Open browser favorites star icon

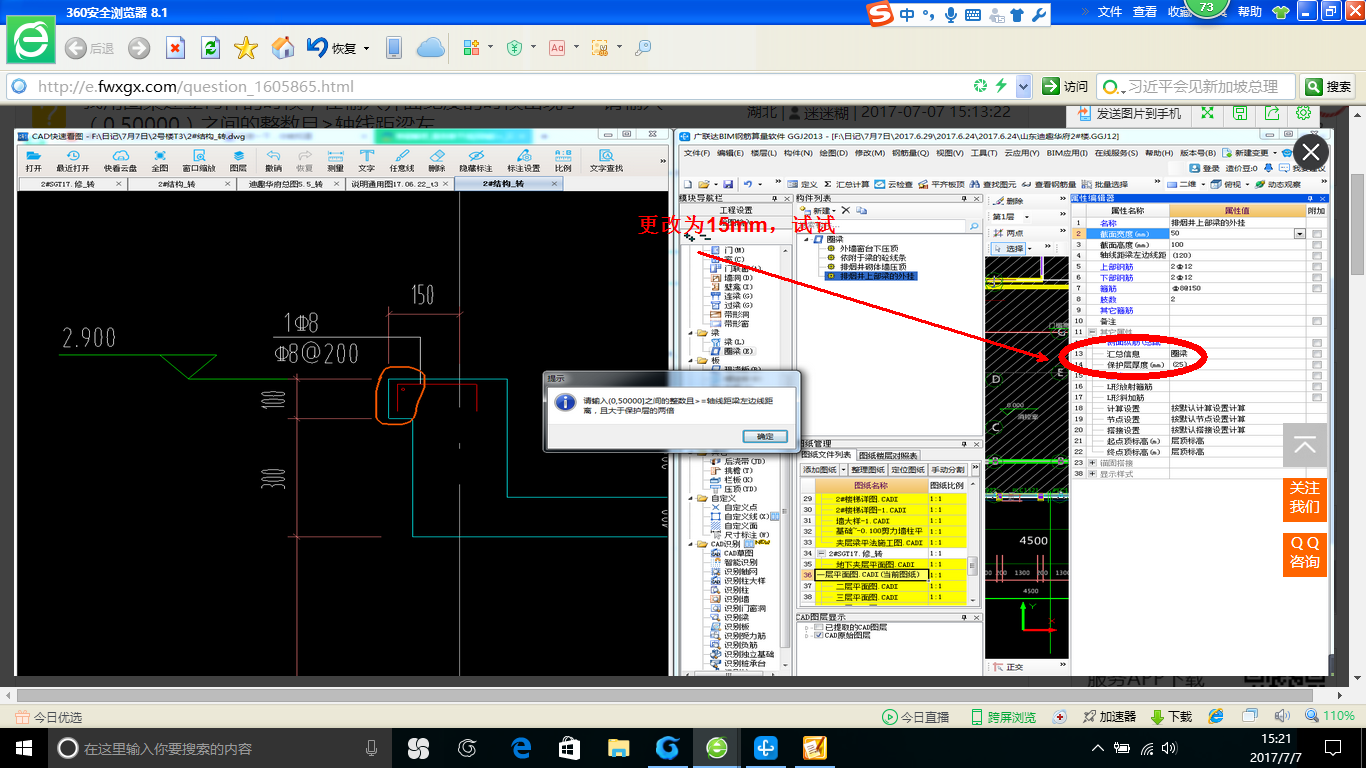245,48
